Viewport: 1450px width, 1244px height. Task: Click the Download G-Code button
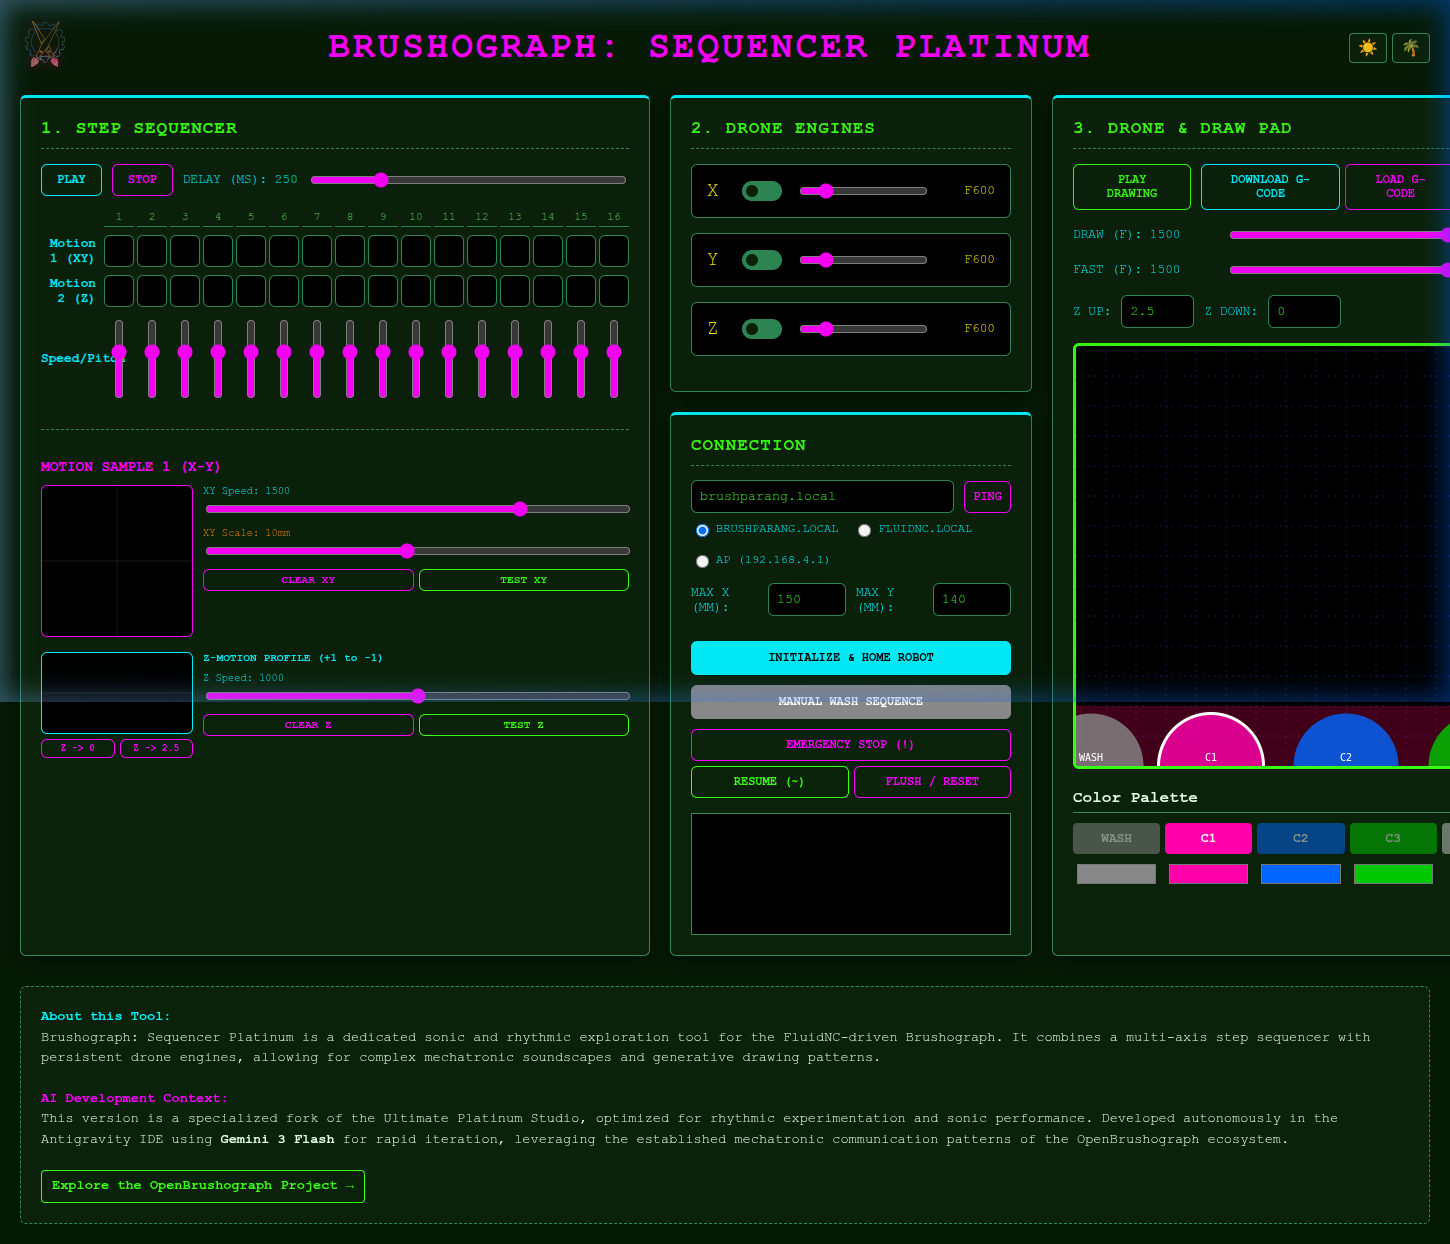[1270, 187]
